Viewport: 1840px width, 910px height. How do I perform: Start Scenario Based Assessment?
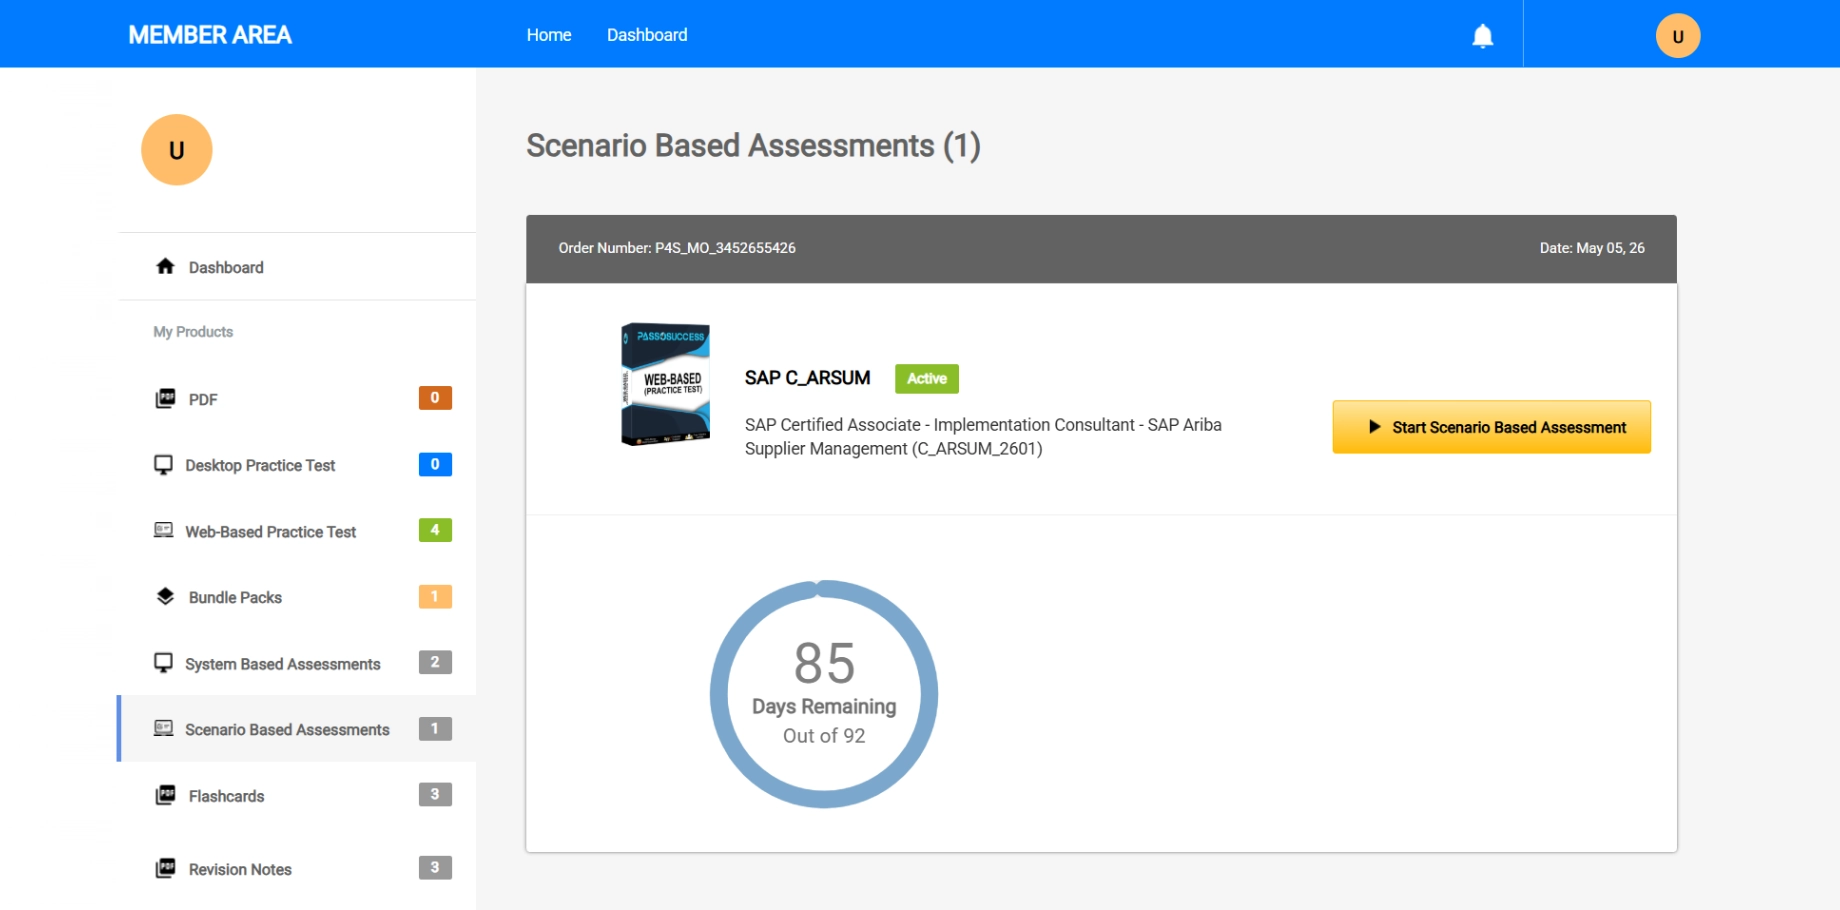[x=1491, y=427]
